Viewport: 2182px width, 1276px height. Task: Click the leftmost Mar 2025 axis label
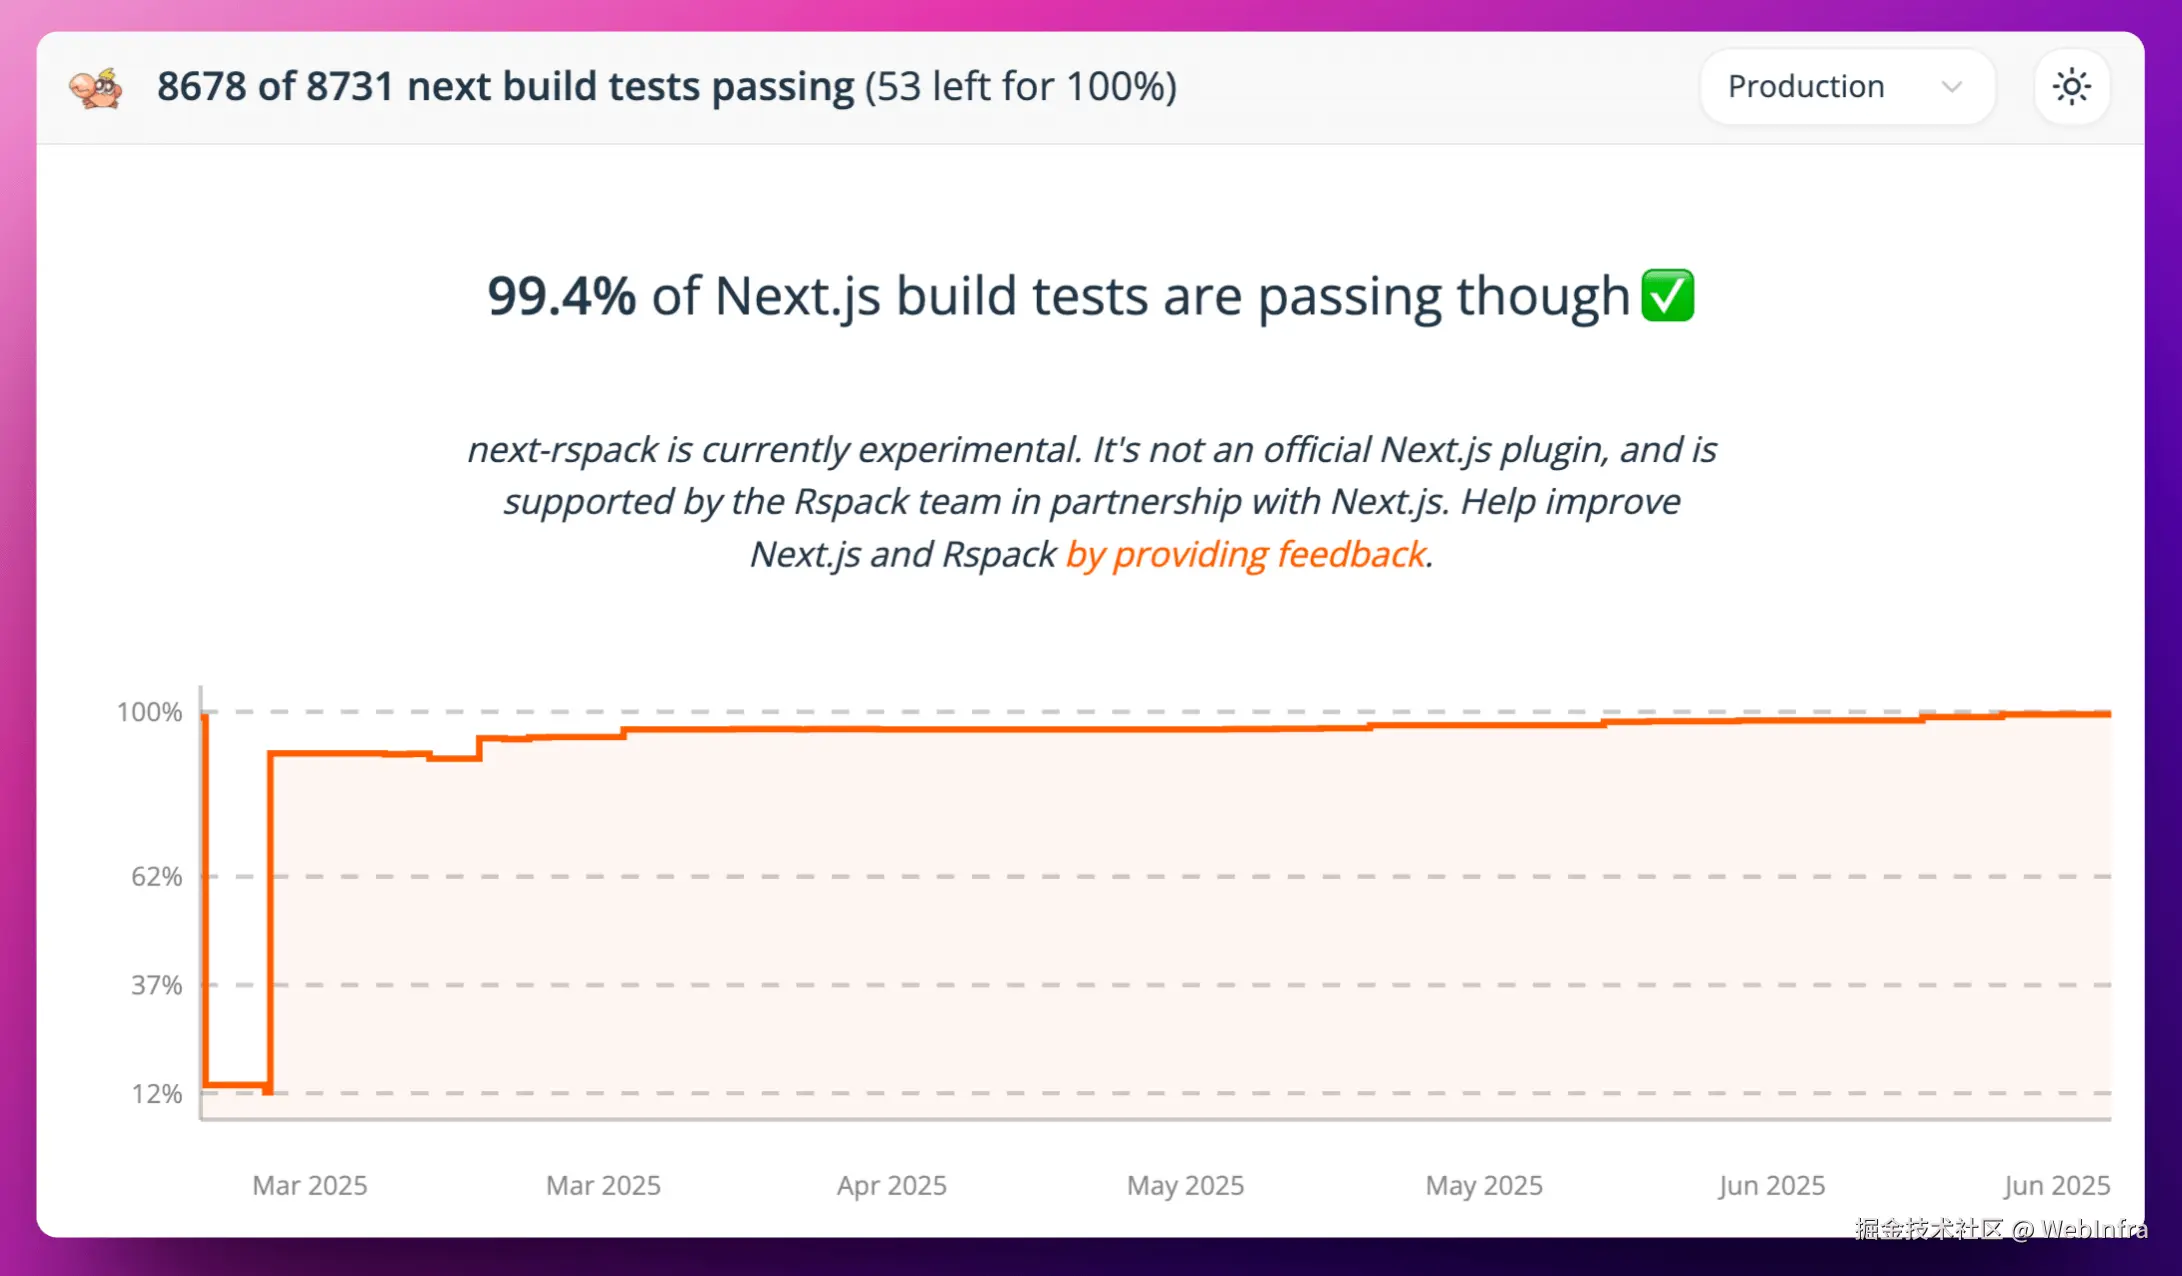point(310,1186)
